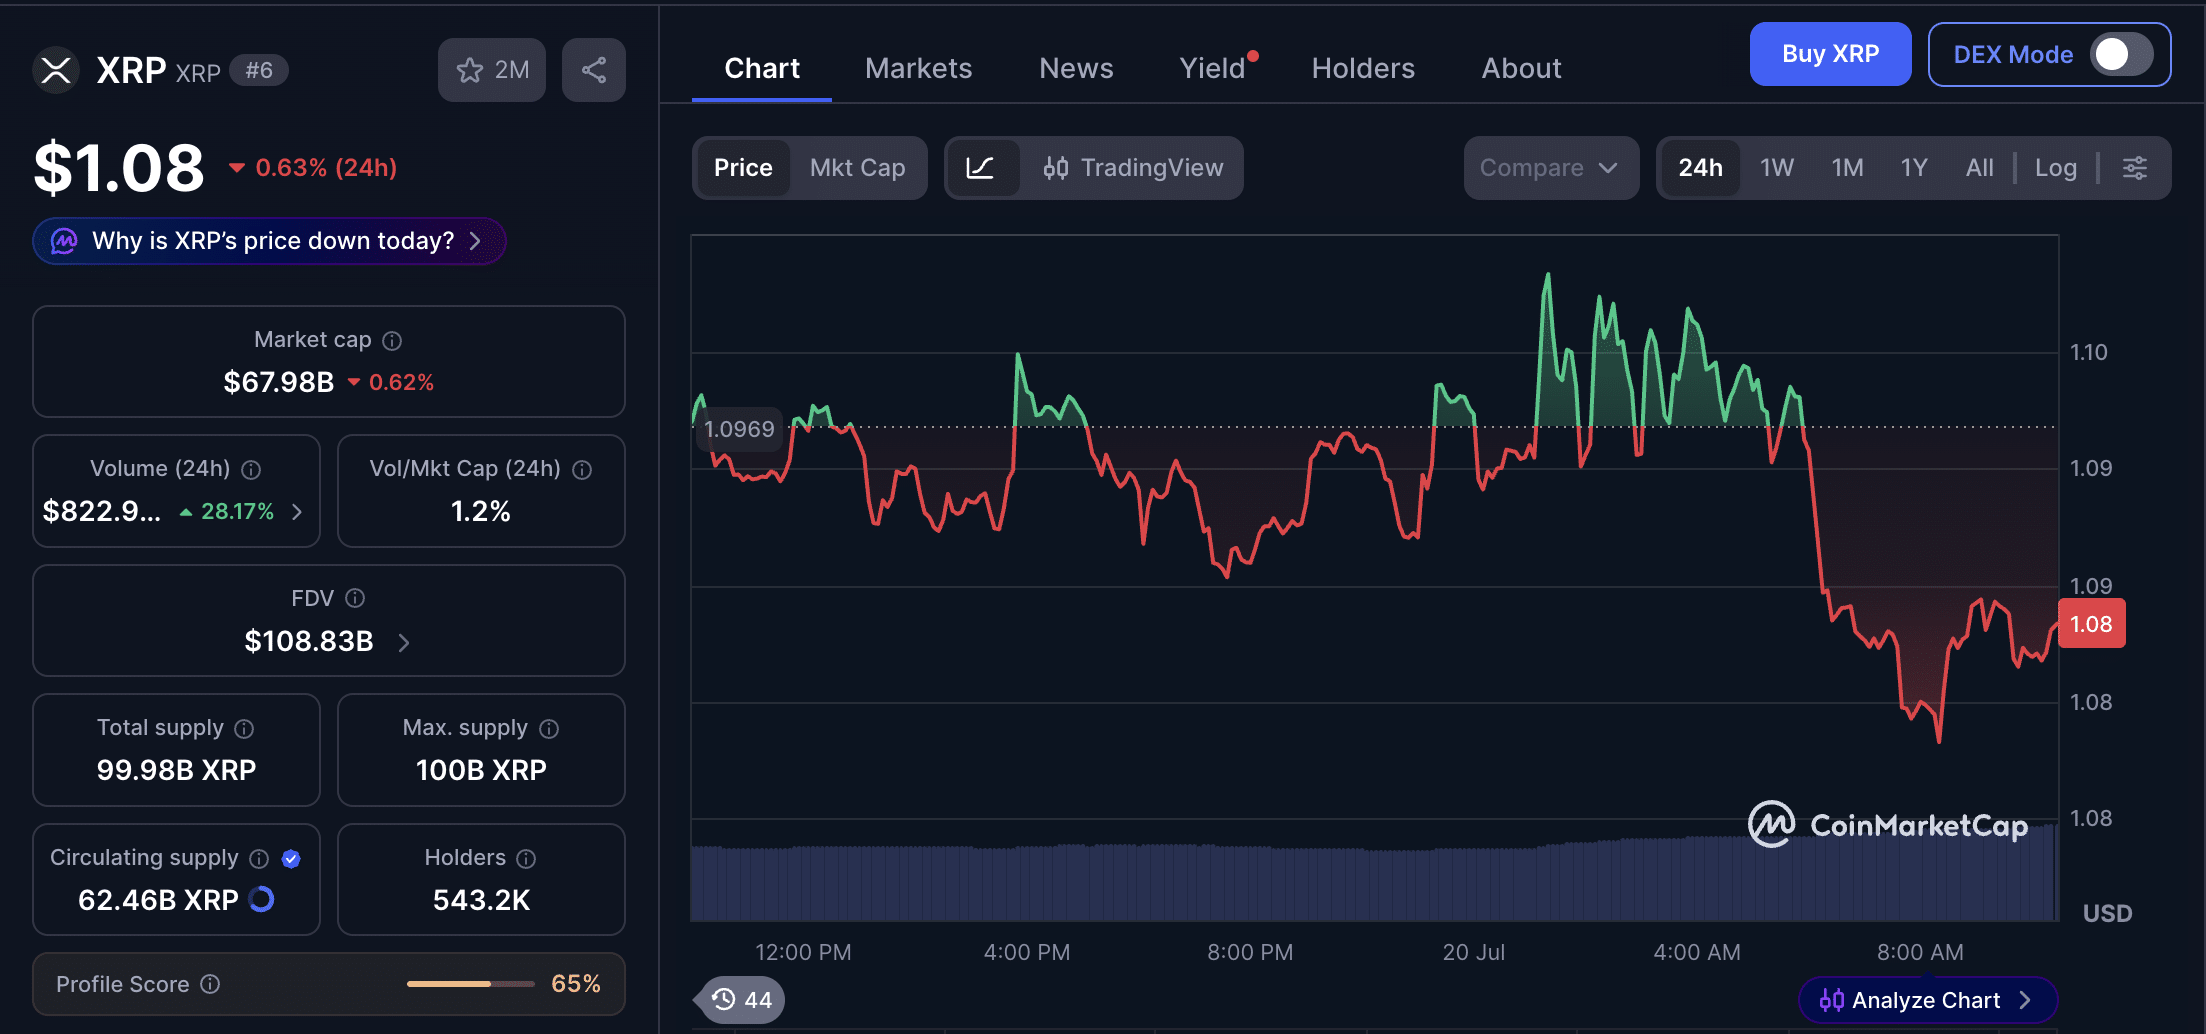Image resolution: width=2206 pixels, height=1034 pixels.
Task: Open Holders tab
Action: tap(1363, 68)
